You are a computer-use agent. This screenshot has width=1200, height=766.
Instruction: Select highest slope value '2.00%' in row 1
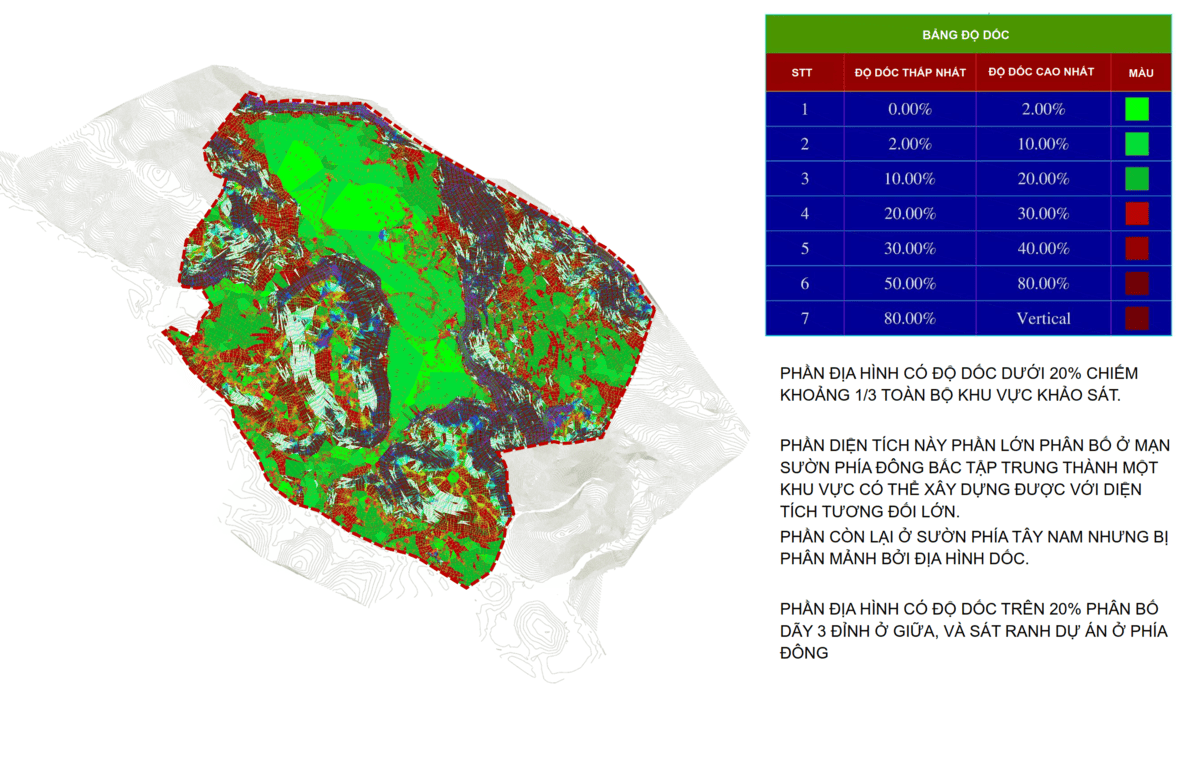coord(1043,109)
